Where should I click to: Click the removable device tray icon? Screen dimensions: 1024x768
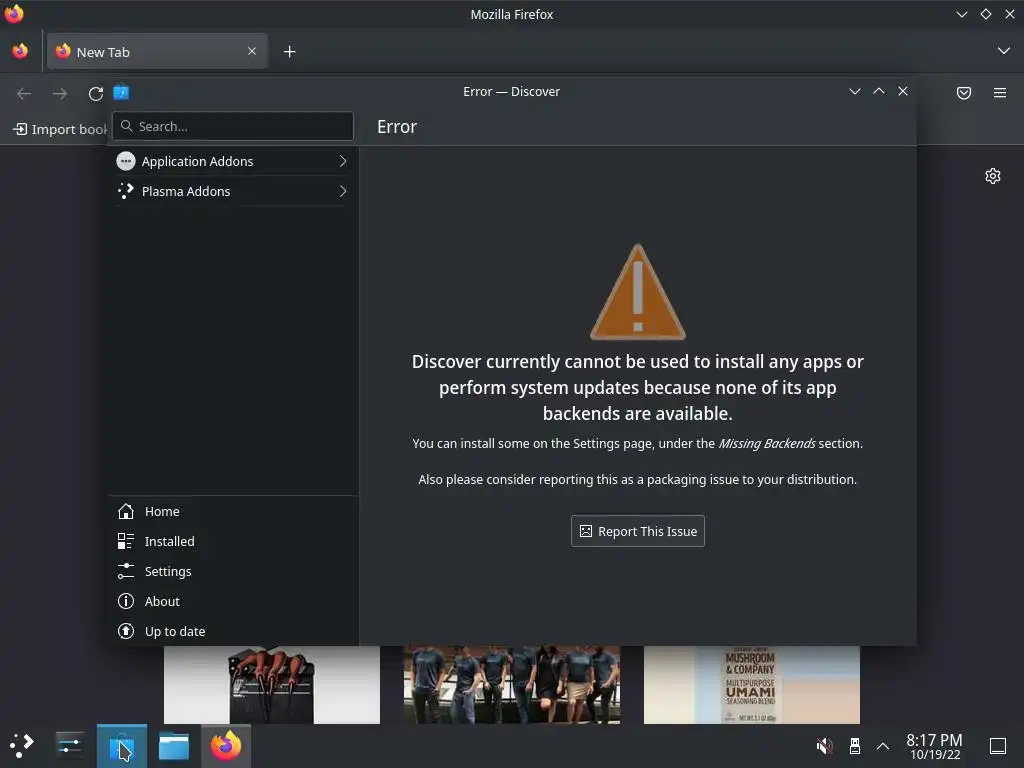pyautogui.click(x=854, y=746)
